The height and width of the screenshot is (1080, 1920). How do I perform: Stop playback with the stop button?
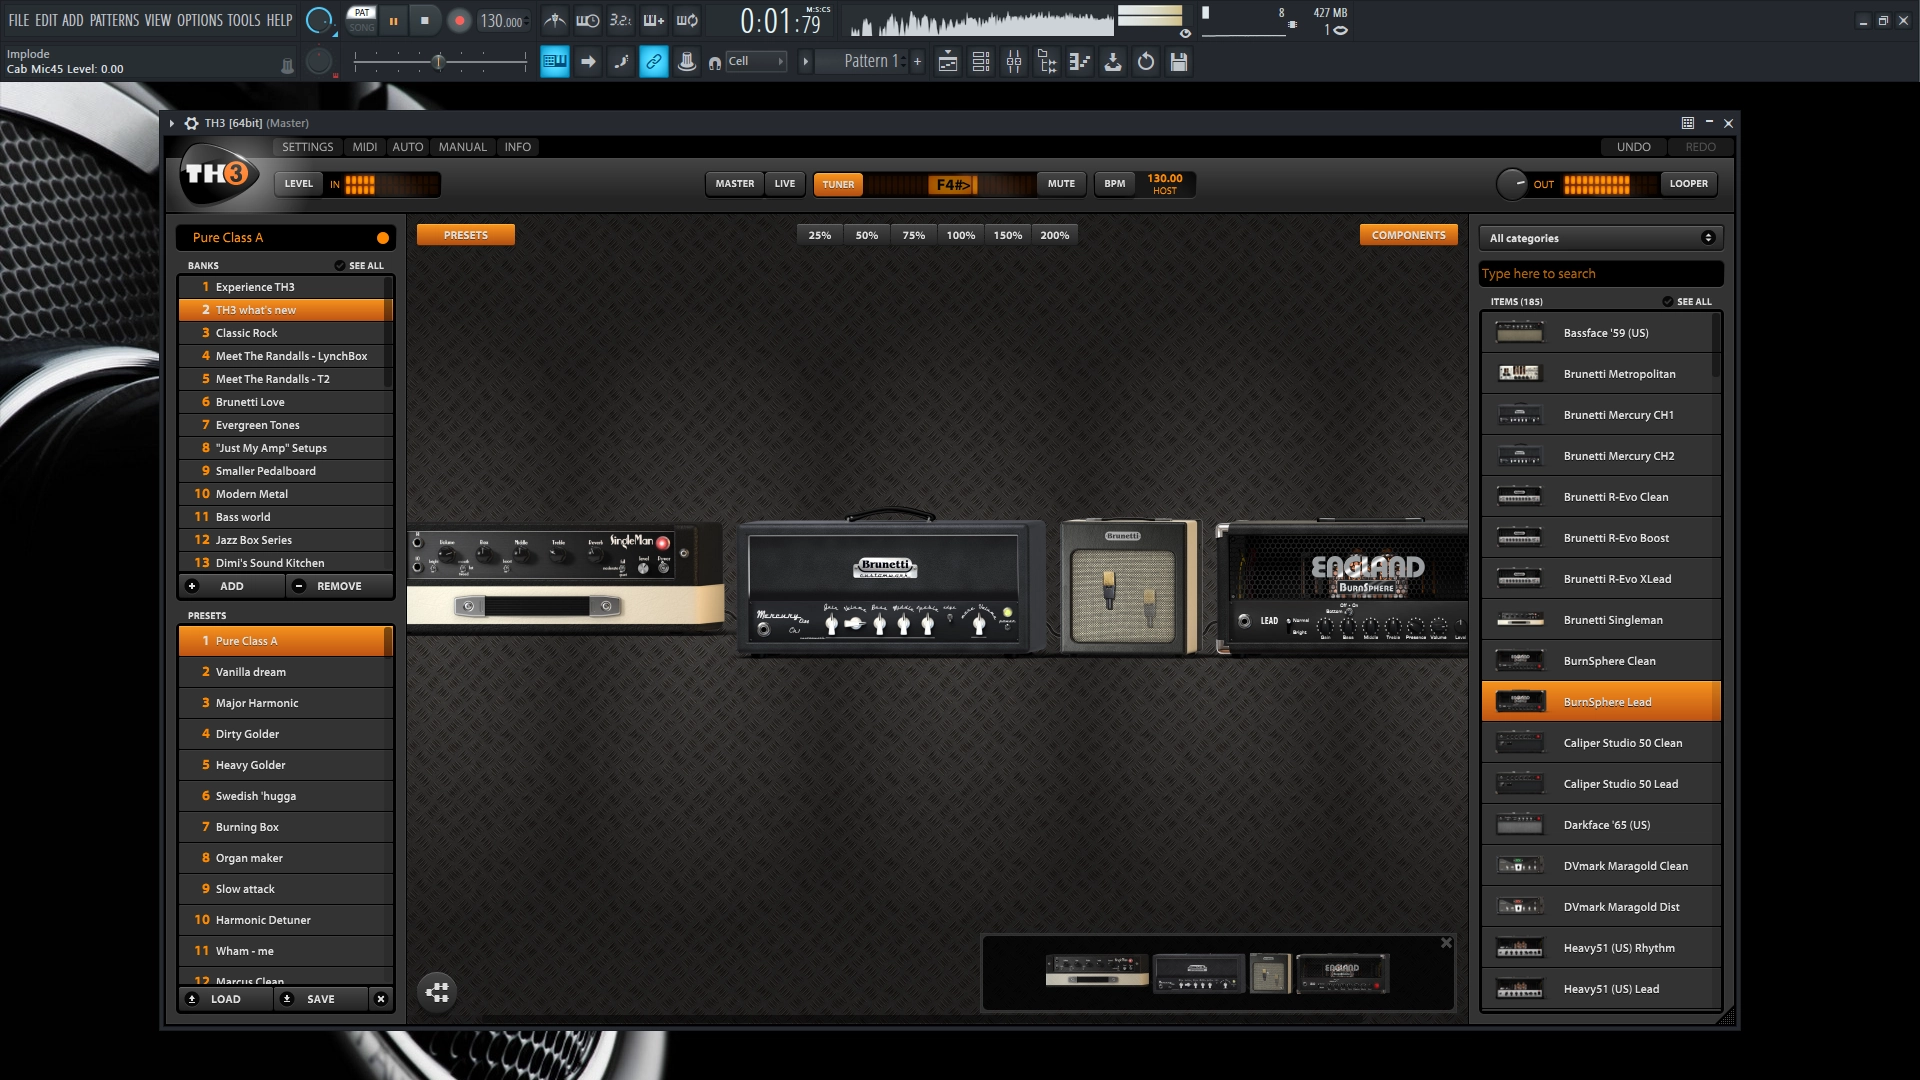point(425,20)
